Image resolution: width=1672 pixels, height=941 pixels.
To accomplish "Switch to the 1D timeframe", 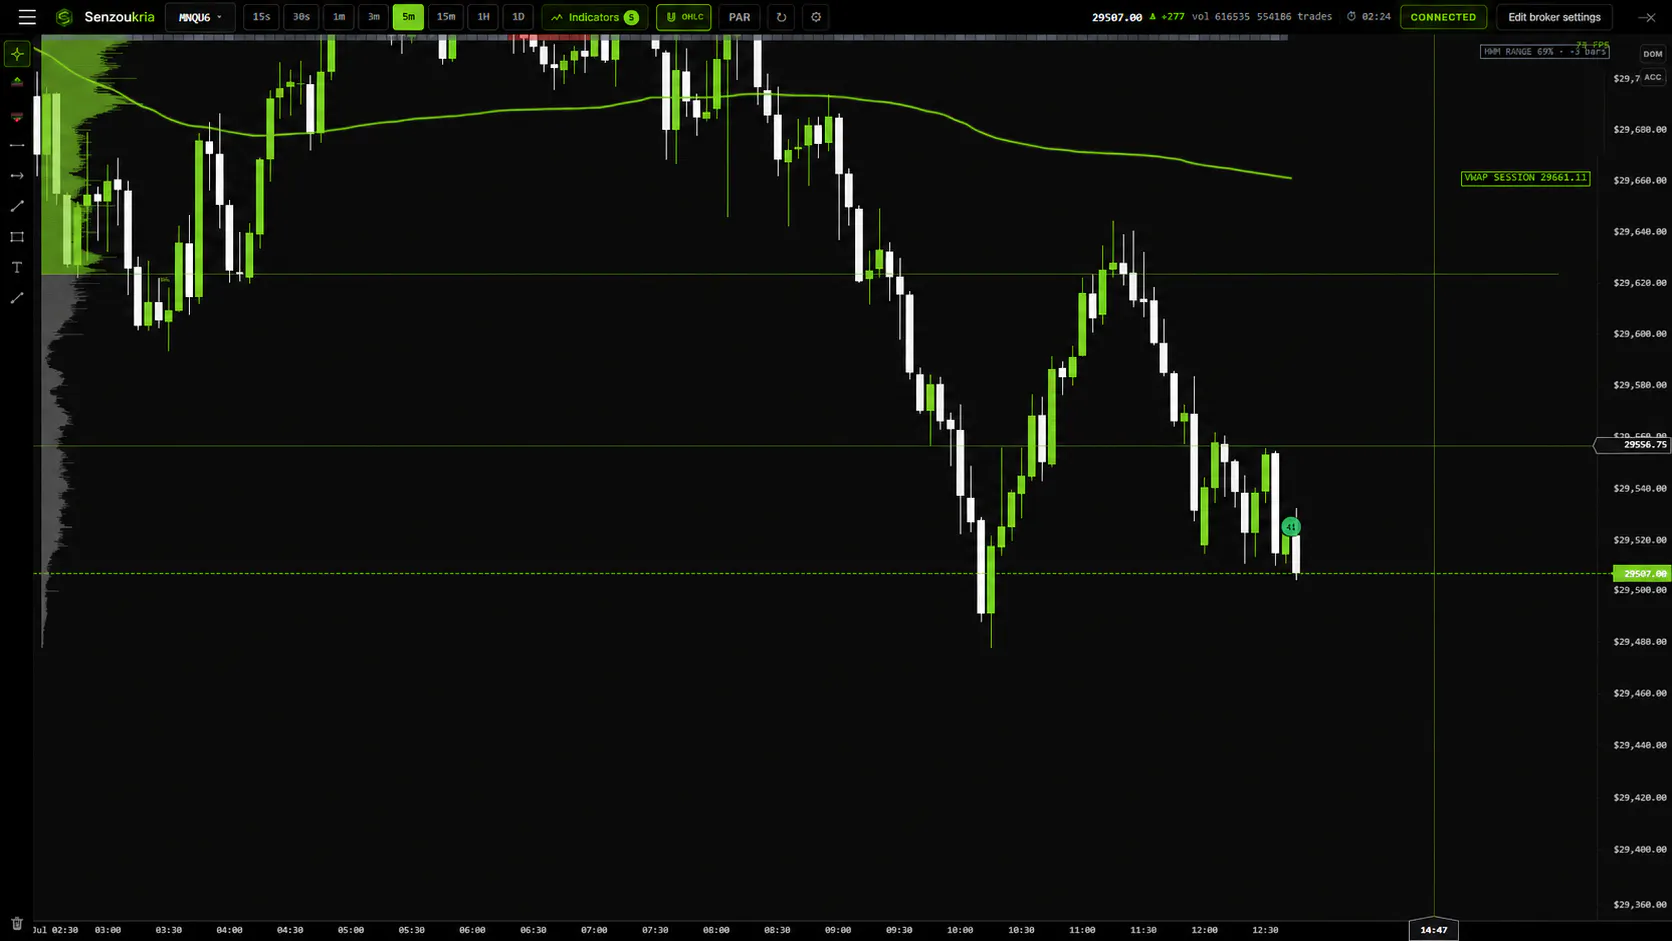I will coord(518,17).
